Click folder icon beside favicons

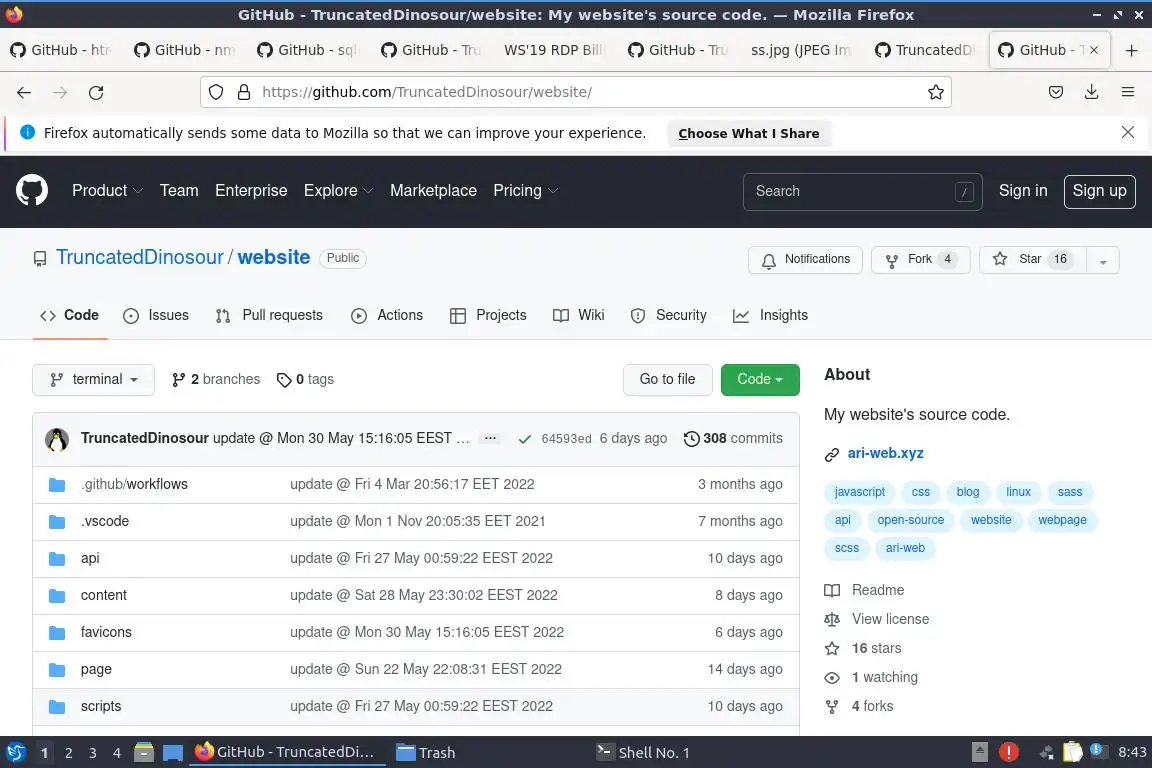click(57, 632)
